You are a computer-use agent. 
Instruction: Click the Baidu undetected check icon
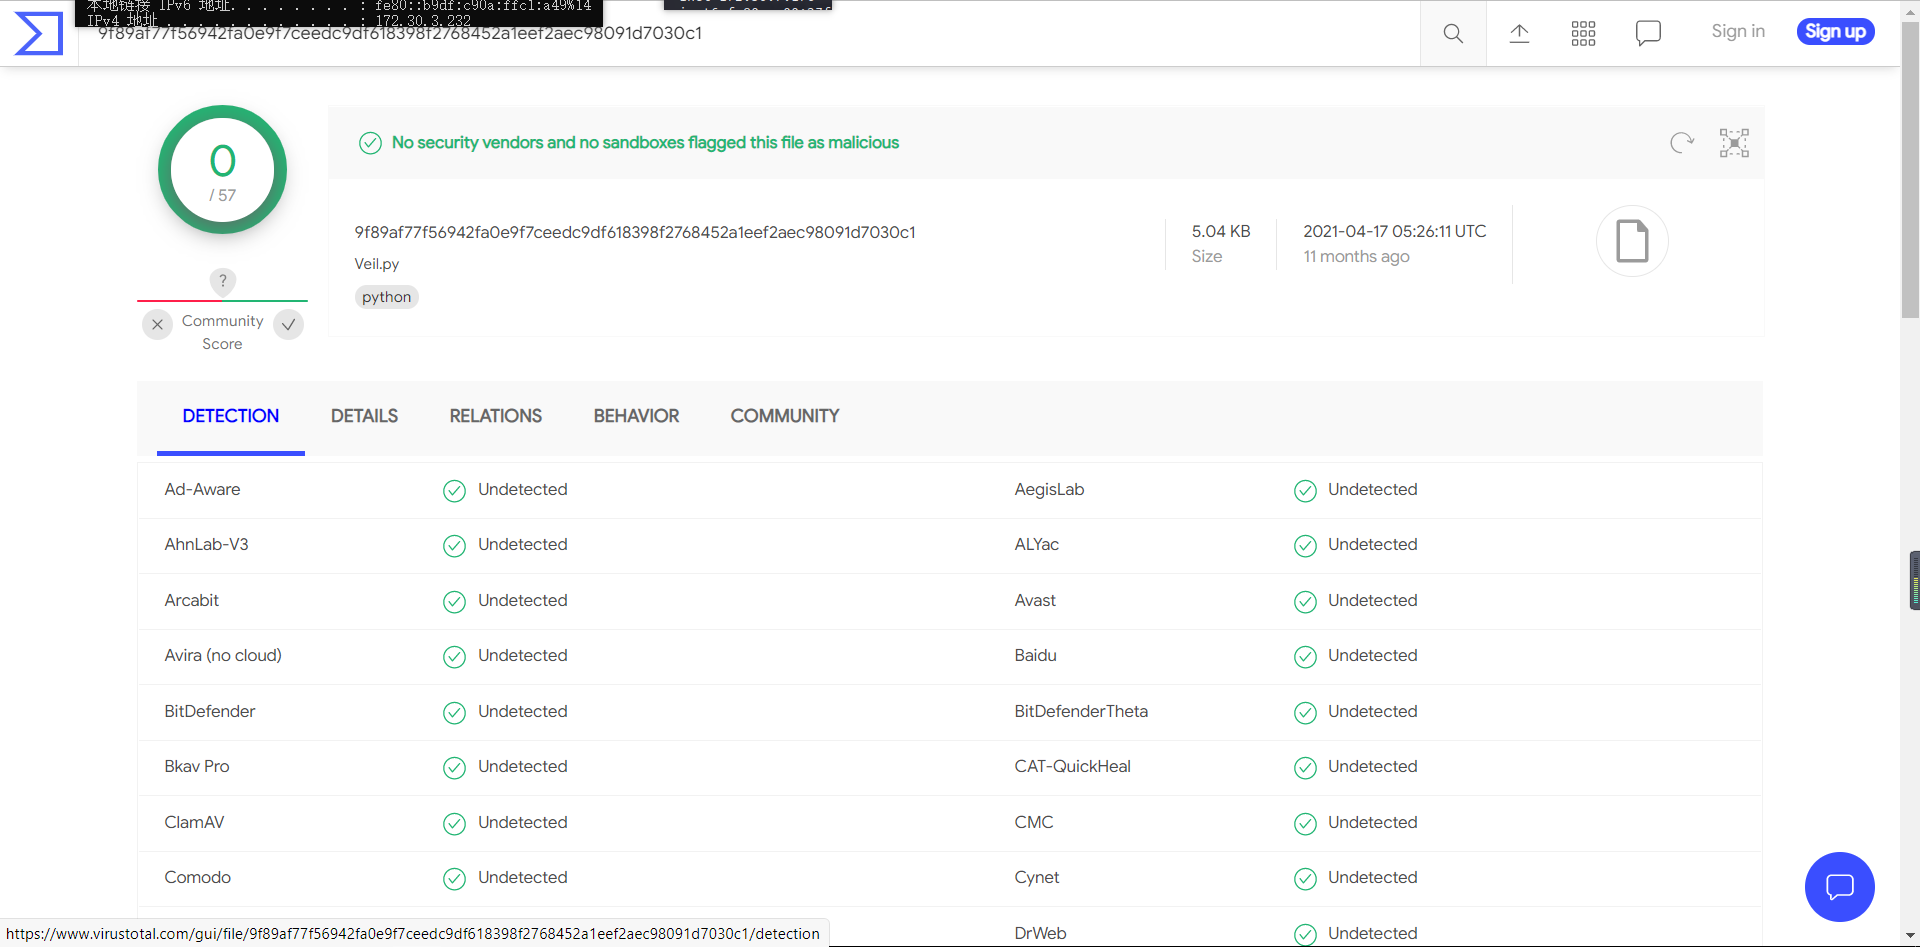(x=1305, y=657)
